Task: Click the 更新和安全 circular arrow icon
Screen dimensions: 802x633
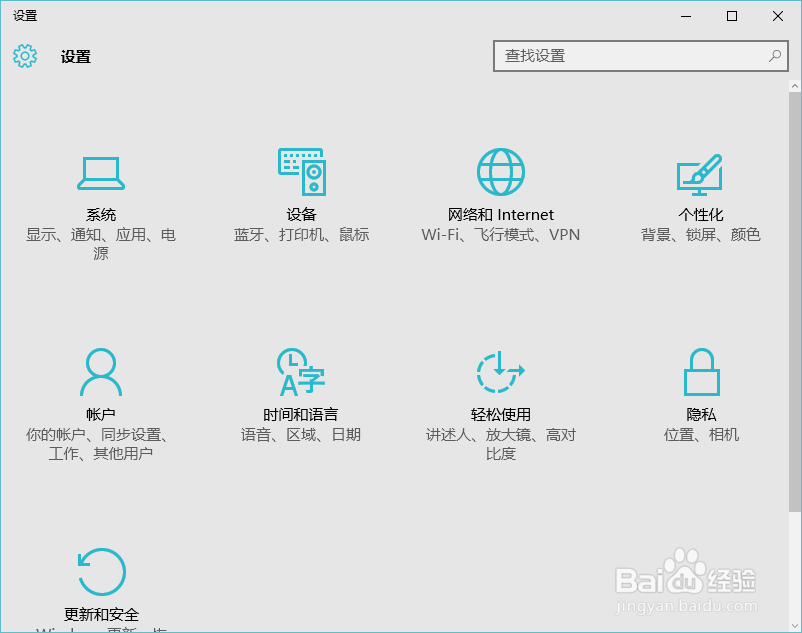Action: [100, 572]
